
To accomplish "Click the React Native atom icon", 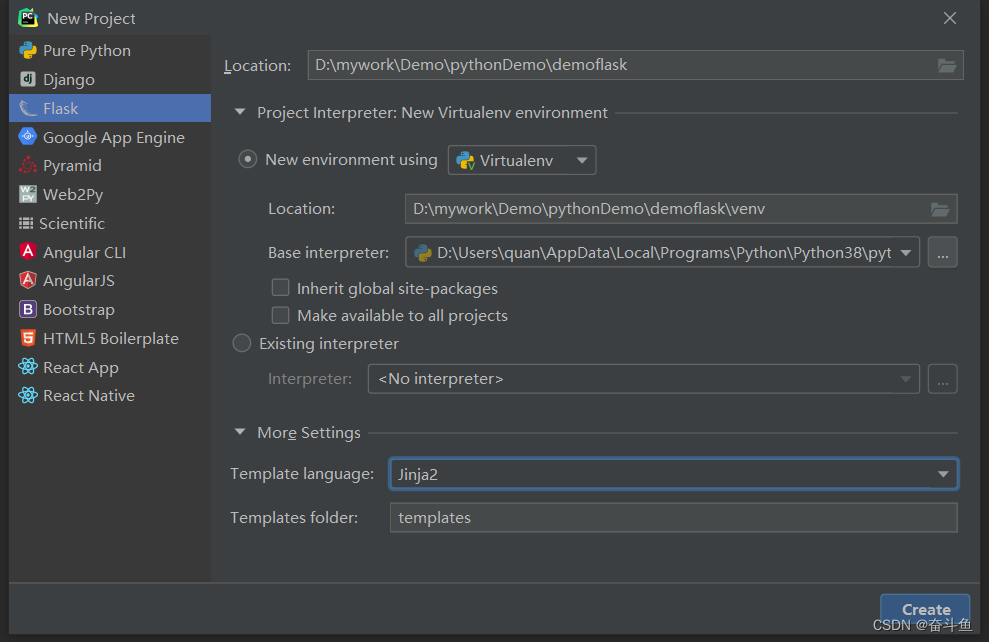I will tap(28, 395).
